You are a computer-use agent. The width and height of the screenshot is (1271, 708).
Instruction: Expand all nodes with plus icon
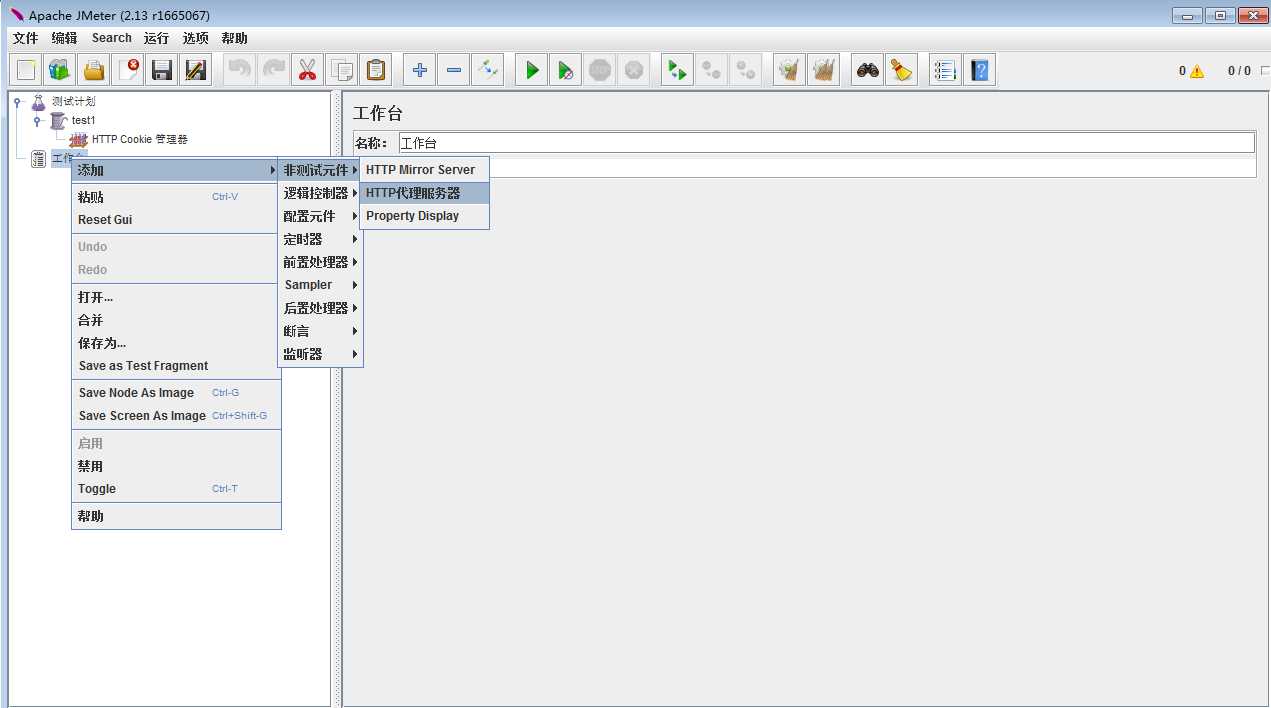(420, 70)
